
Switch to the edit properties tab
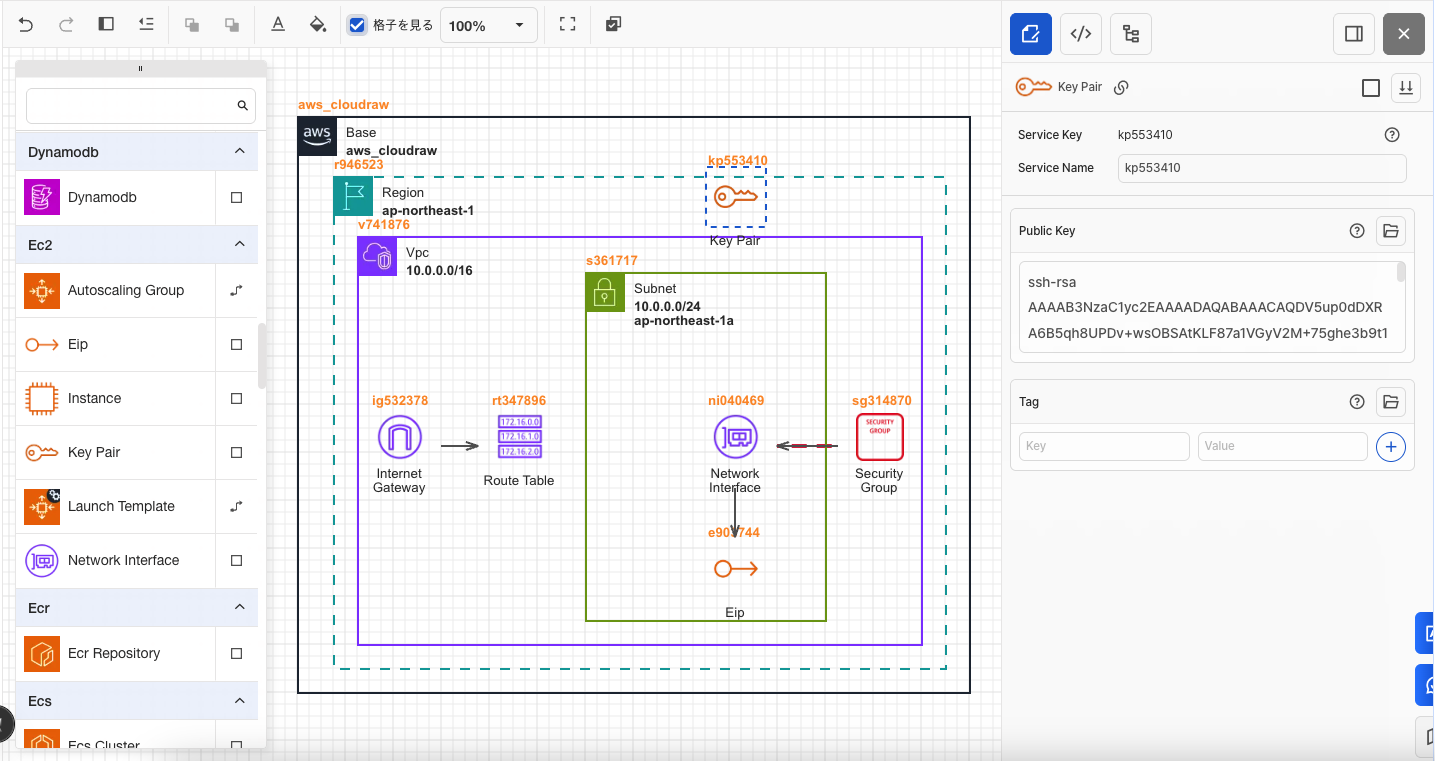tap(1030, 34)
